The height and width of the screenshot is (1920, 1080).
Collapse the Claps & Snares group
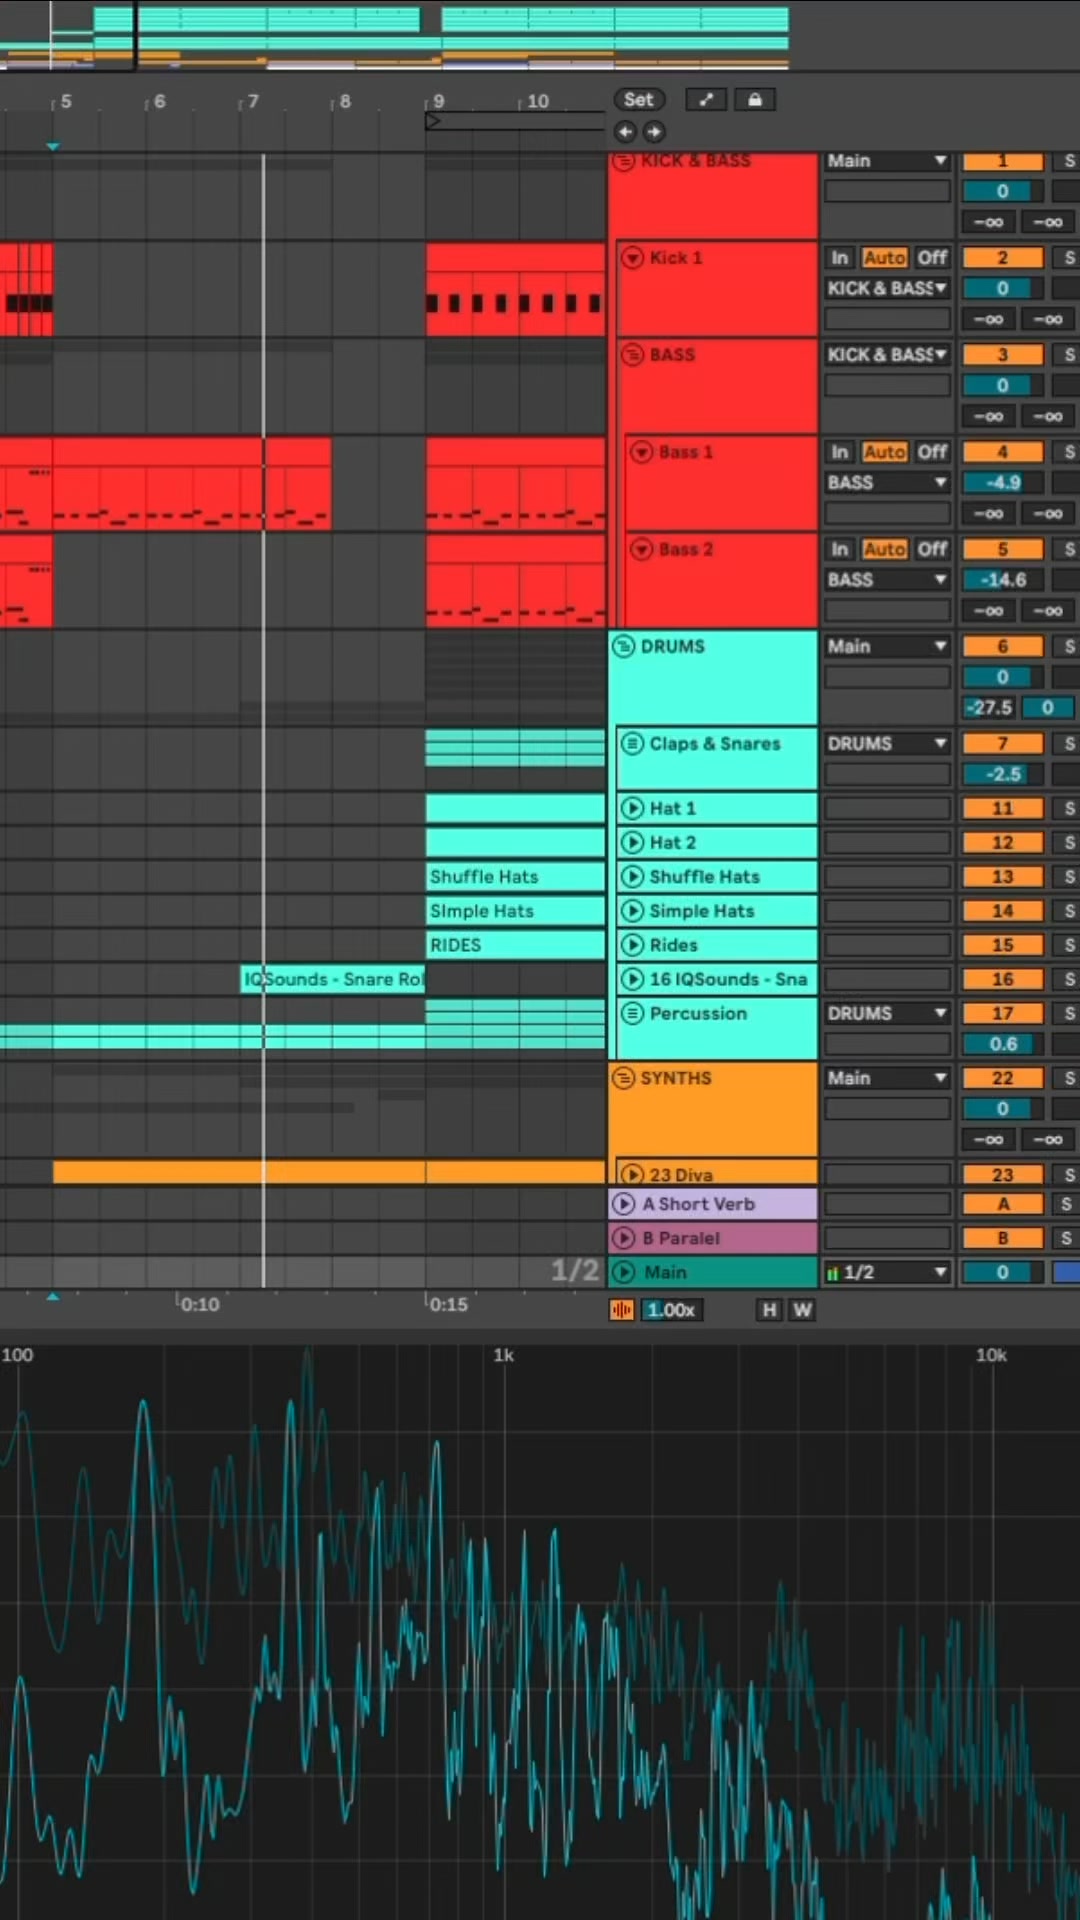(x=632, y=743)
